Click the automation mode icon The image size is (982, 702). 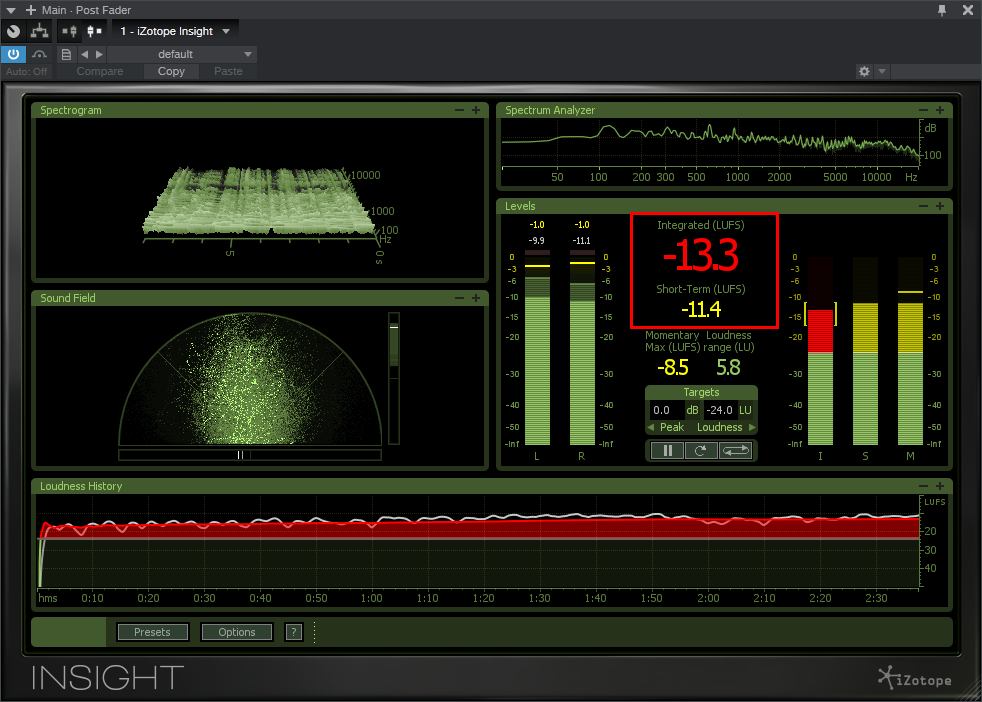tap(39, 54)
